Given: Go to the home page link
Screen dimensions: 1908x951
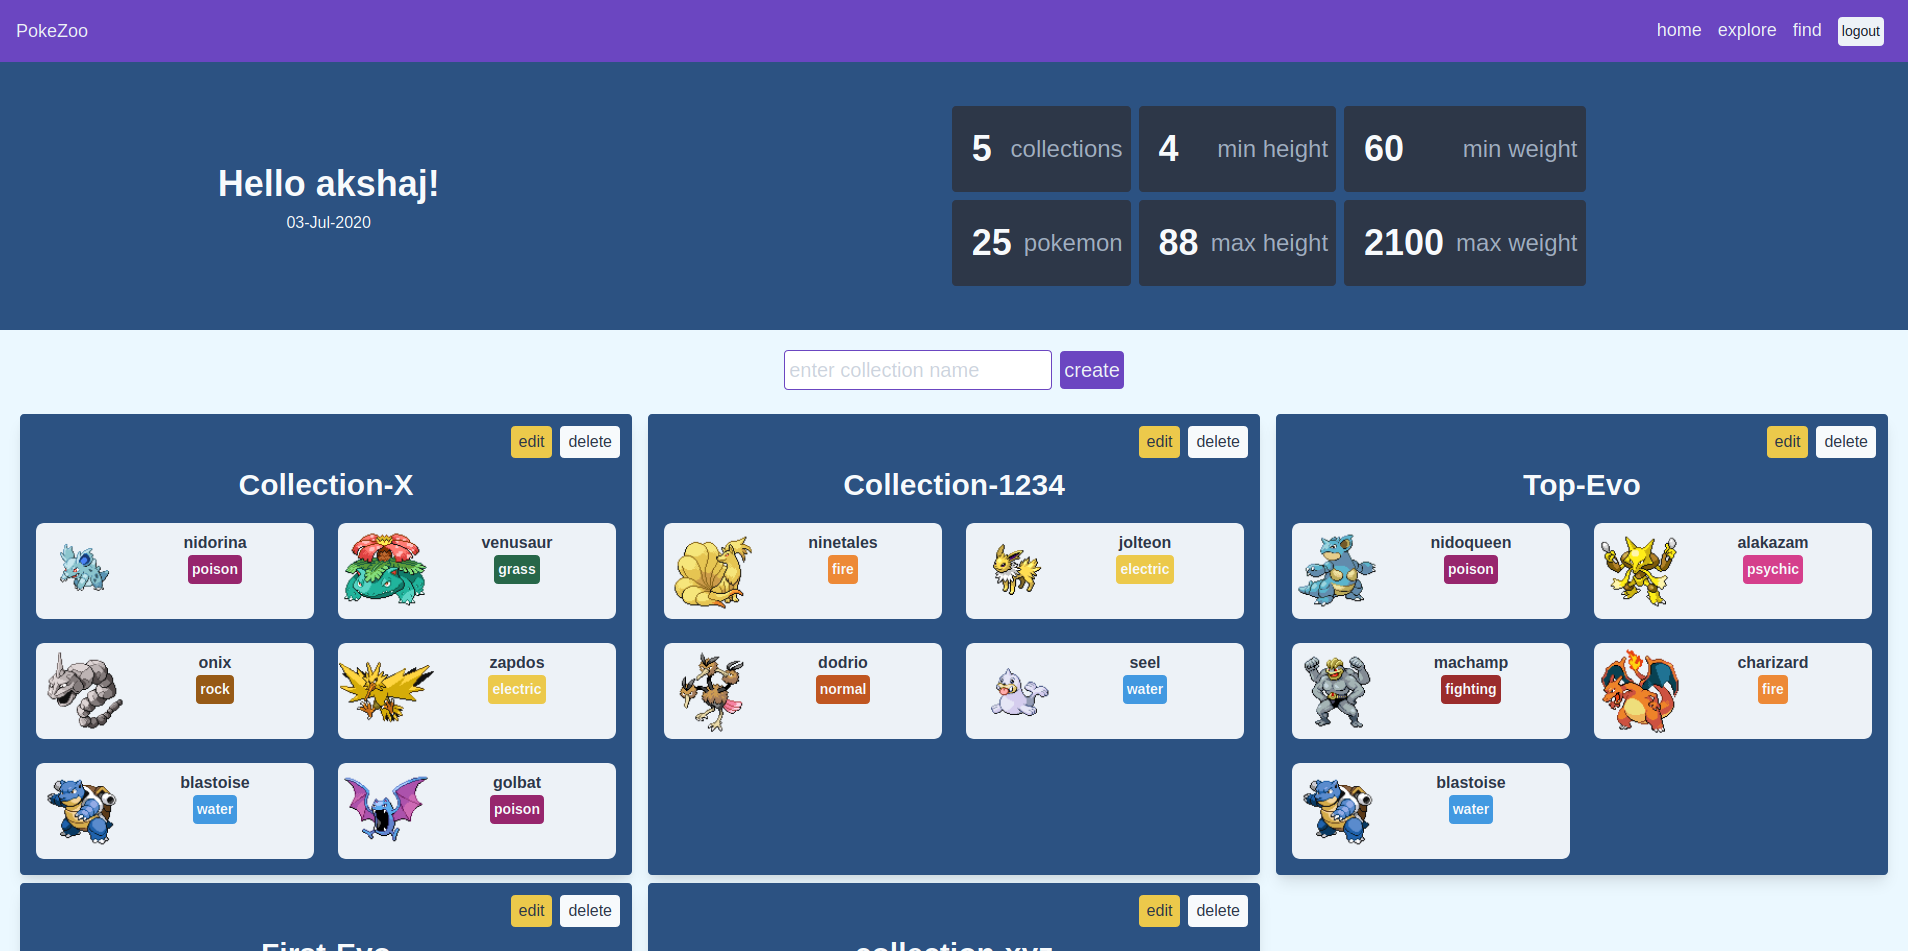Looking at the screenshot, I should (1679, 30).
